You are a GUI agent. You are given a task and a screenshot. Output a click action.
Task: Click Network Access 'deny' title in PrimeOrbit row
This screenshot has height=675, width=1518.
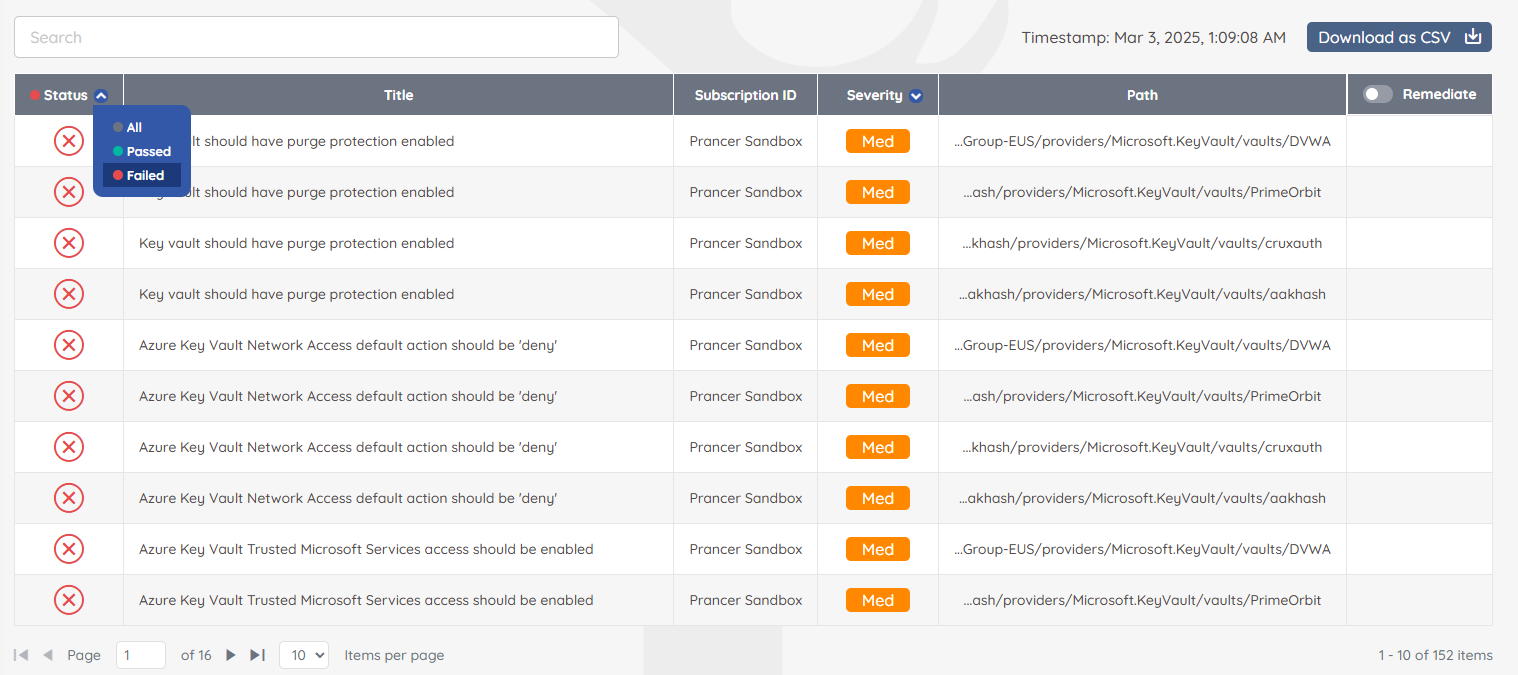[348, 396]
